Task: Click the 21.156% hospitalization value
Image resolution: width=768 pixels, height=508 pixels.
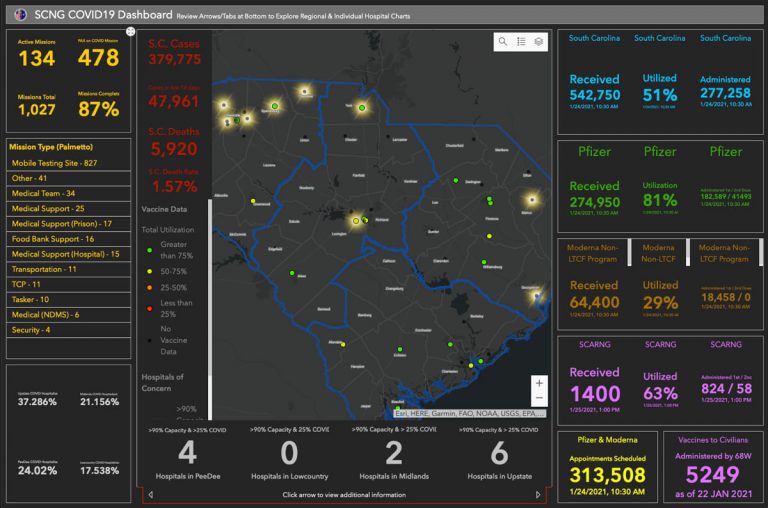Action: (x=99, y=402)
